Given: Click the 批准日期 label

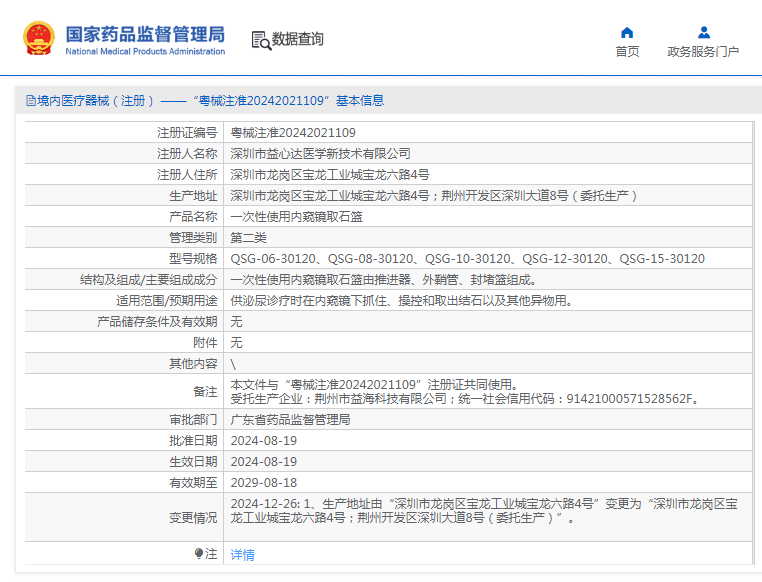Looking at the screenshot, I should click(193, 441).
